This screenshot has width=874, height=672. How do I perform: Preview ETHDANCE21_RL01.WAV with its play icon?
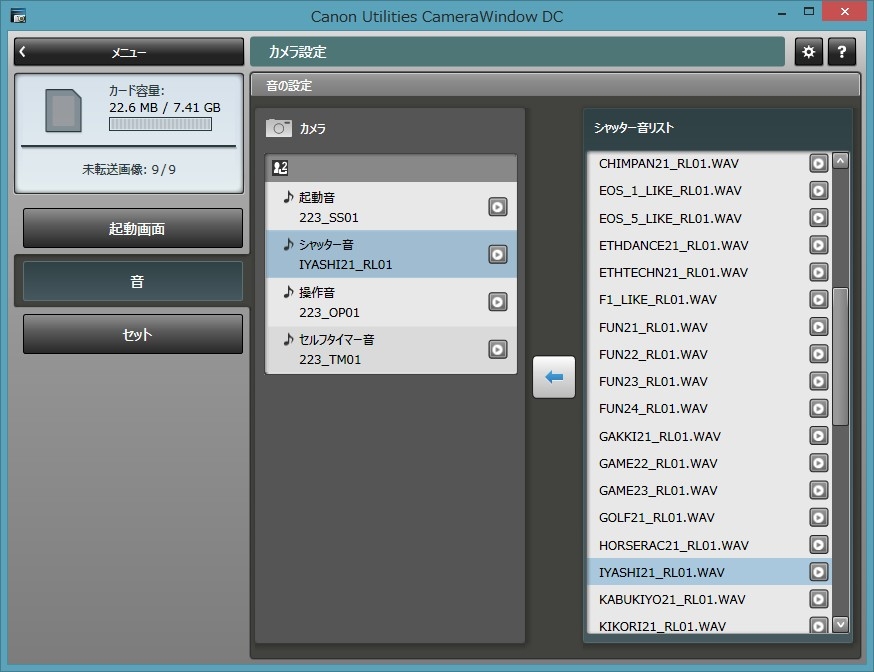818,245
